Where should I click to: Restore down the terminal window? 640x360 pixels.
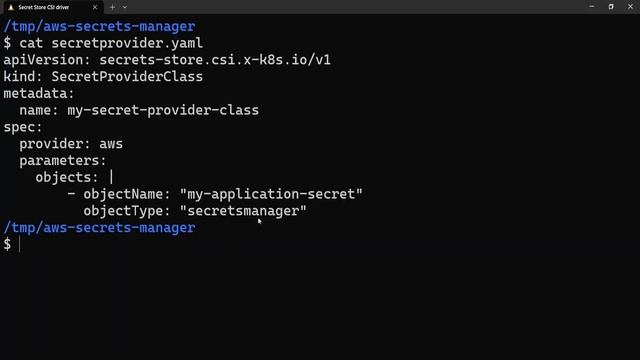(611, 7)
